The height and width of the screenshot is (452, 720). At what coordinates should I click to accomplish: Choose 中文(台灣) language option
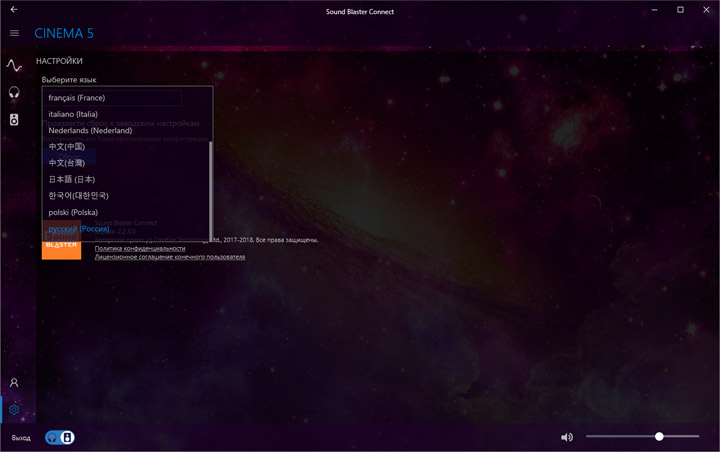coord(126,163)
